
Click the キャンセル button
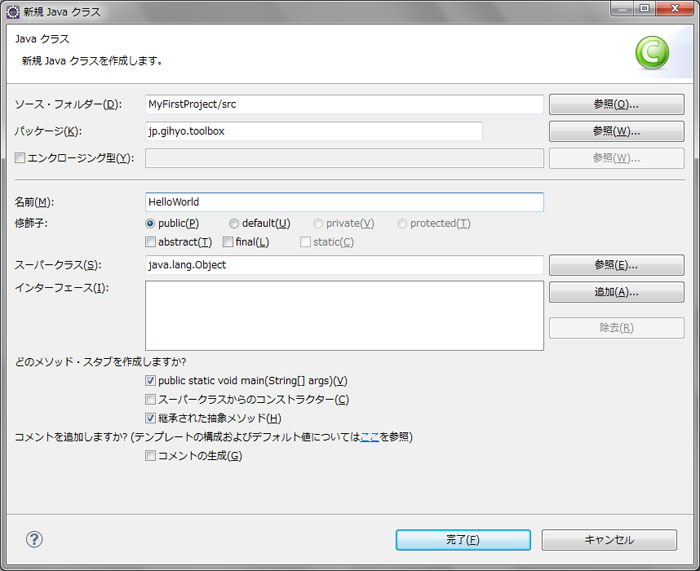(x=609, y=540)
